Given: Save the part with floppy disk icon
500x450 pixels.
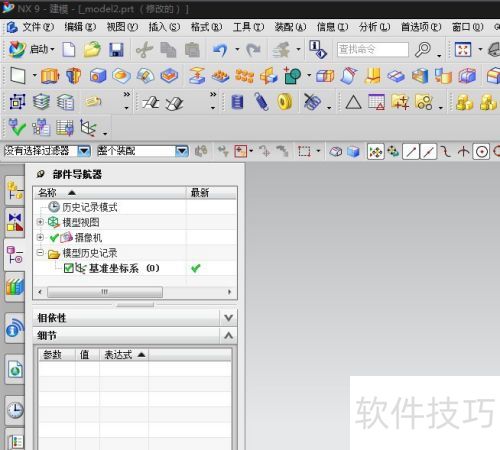Looking at the screenshot, I should pos(116,50).
